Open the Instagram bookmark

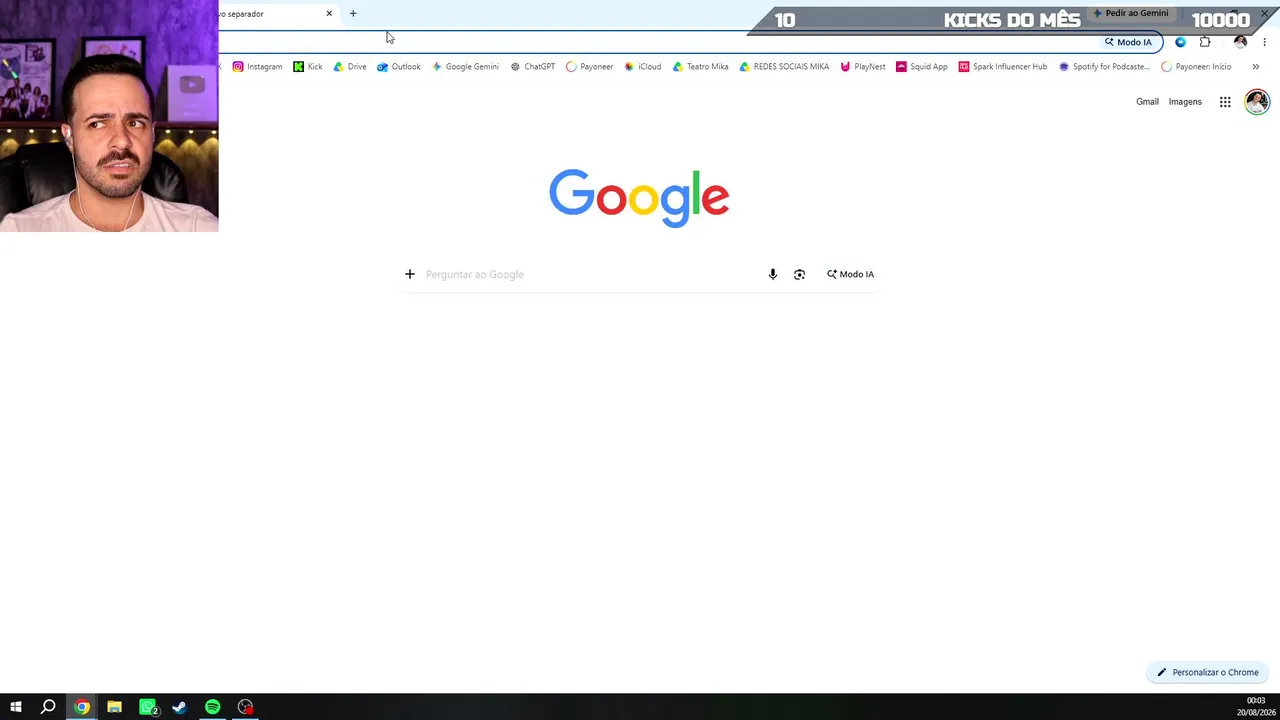257,67
